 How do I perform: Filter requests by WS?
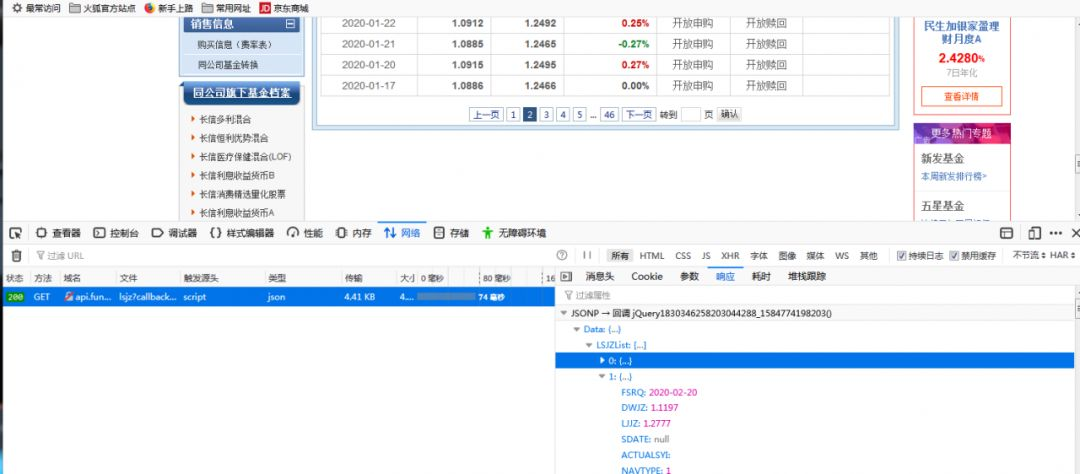[x=842, y=256]
